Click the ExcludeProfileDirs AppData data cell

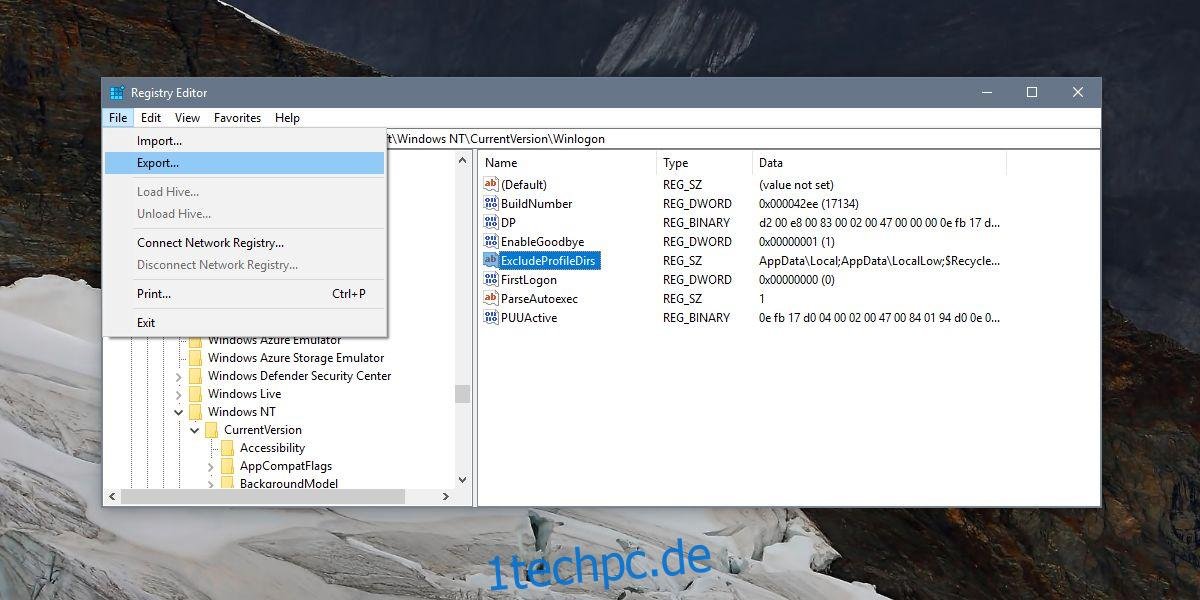pyautogui.click(x=879, y=260)
